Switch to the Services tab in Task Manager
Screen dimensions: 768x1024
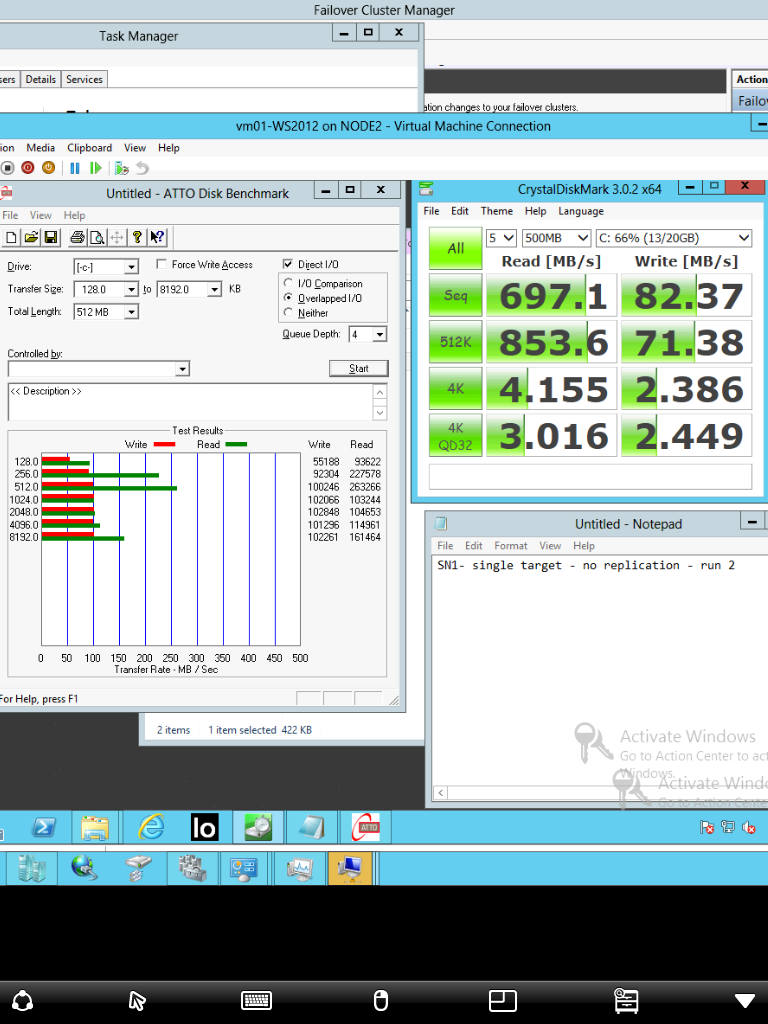tap(84, 79)
